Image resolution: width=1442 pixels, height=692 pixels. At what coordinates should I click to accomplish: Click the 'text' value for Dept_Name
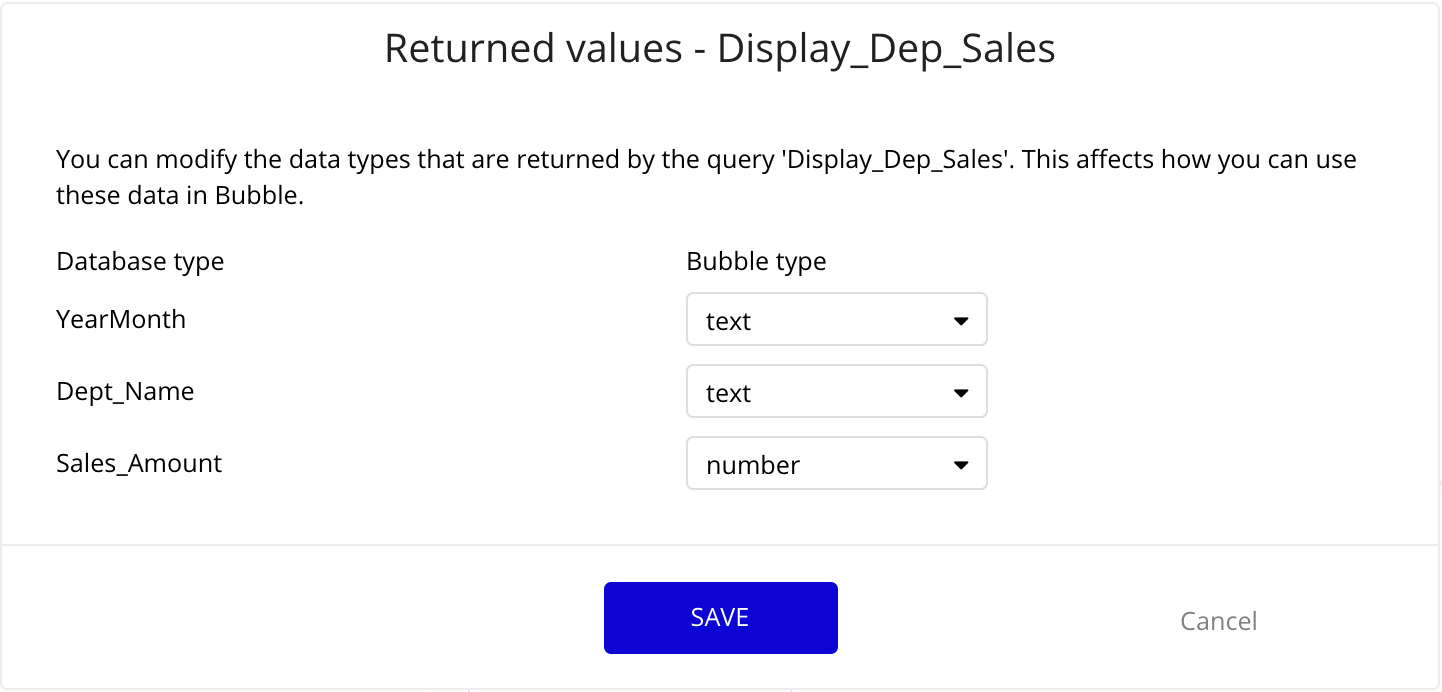coord(728,394)
